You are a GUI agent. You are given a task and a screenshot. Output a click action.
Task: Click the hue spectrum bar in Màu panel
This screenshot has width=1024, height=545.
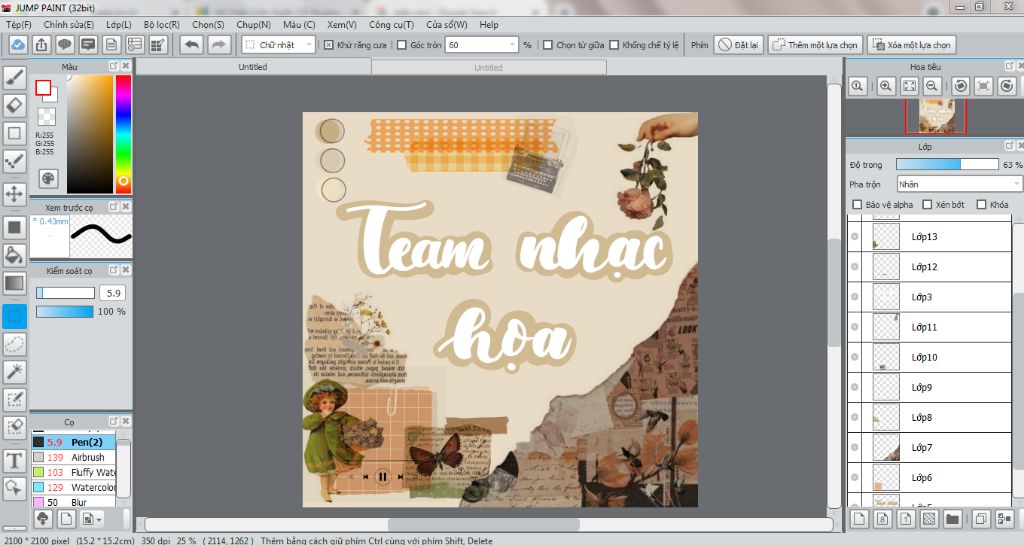coord(123,134)
